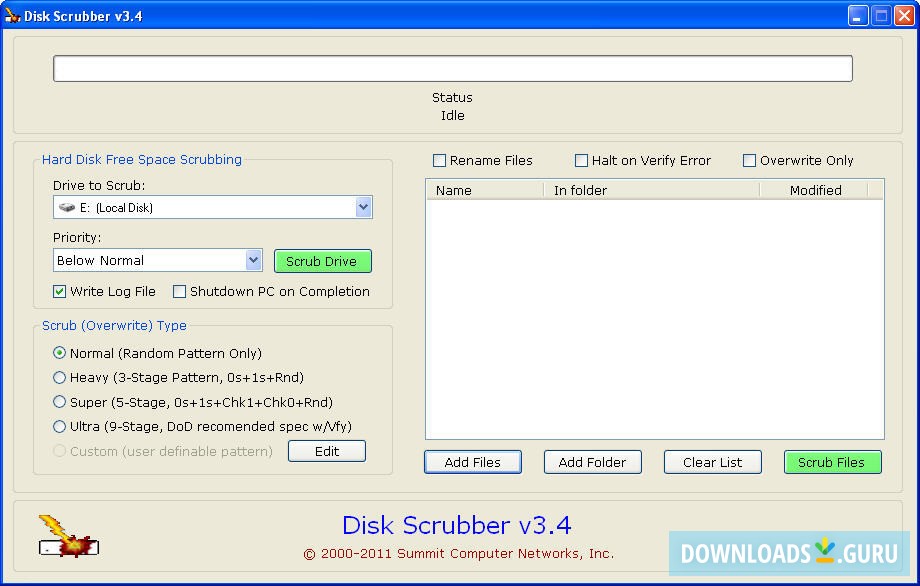Image resolution: width=920 pixels, height=586 pixels.
Task: Enable Shutdown PC on Completion
Action: click(180, 291)
